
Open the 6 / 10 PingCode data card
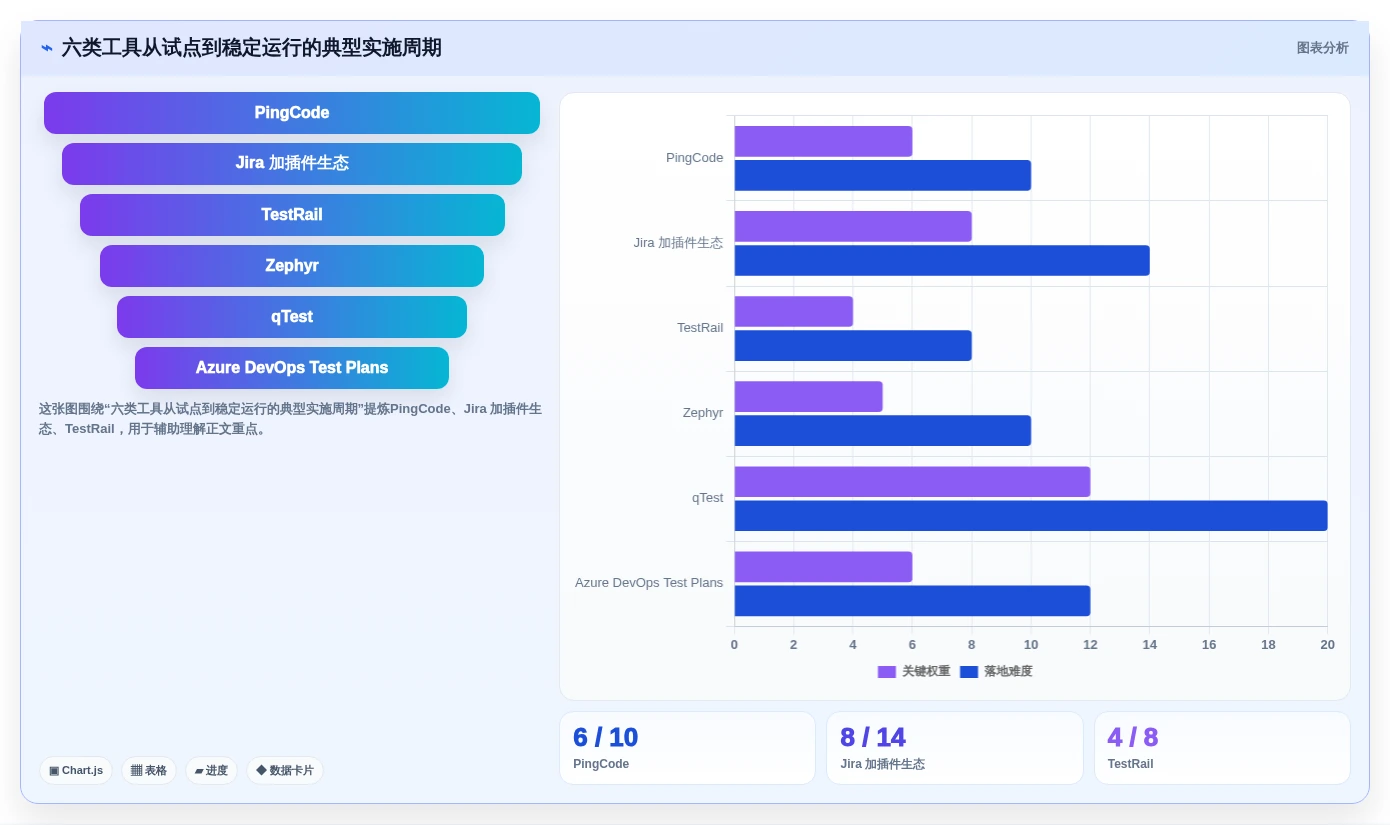tap(687, 748)
